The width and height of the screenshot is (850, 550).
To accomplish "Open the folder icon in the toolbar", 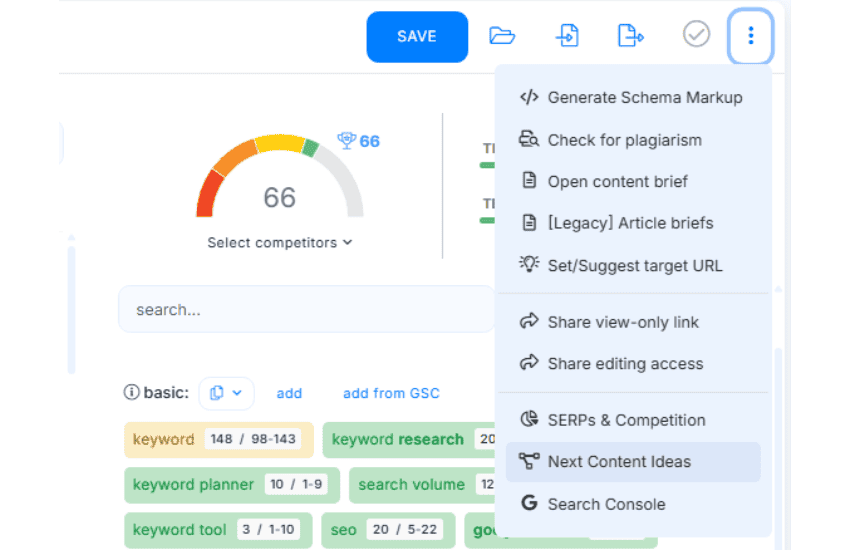I will pyautogui.click(x=502, y=36).
